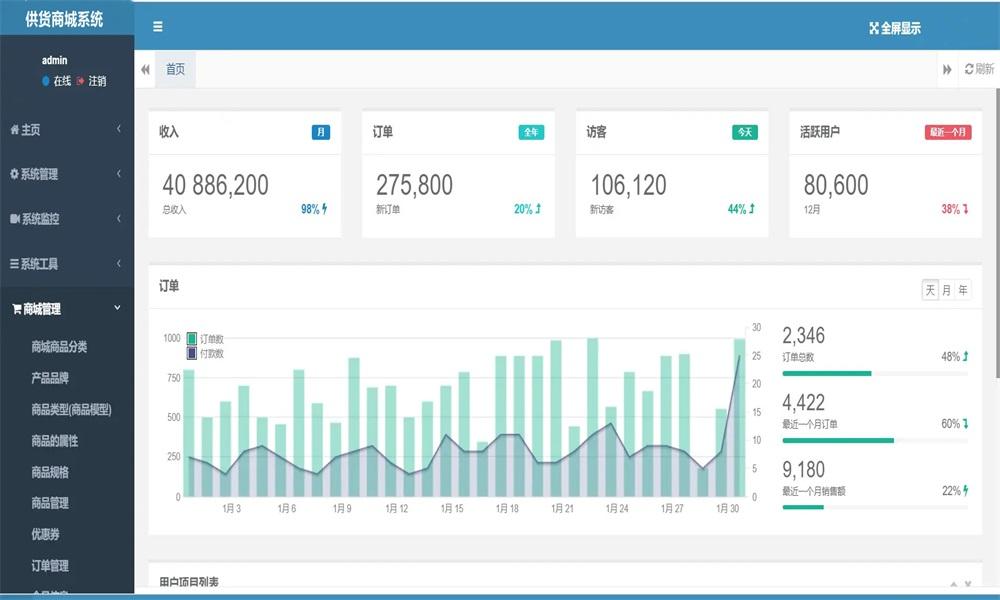Toggle the hamburger sidebar menu icon

[x=158, y=27]
